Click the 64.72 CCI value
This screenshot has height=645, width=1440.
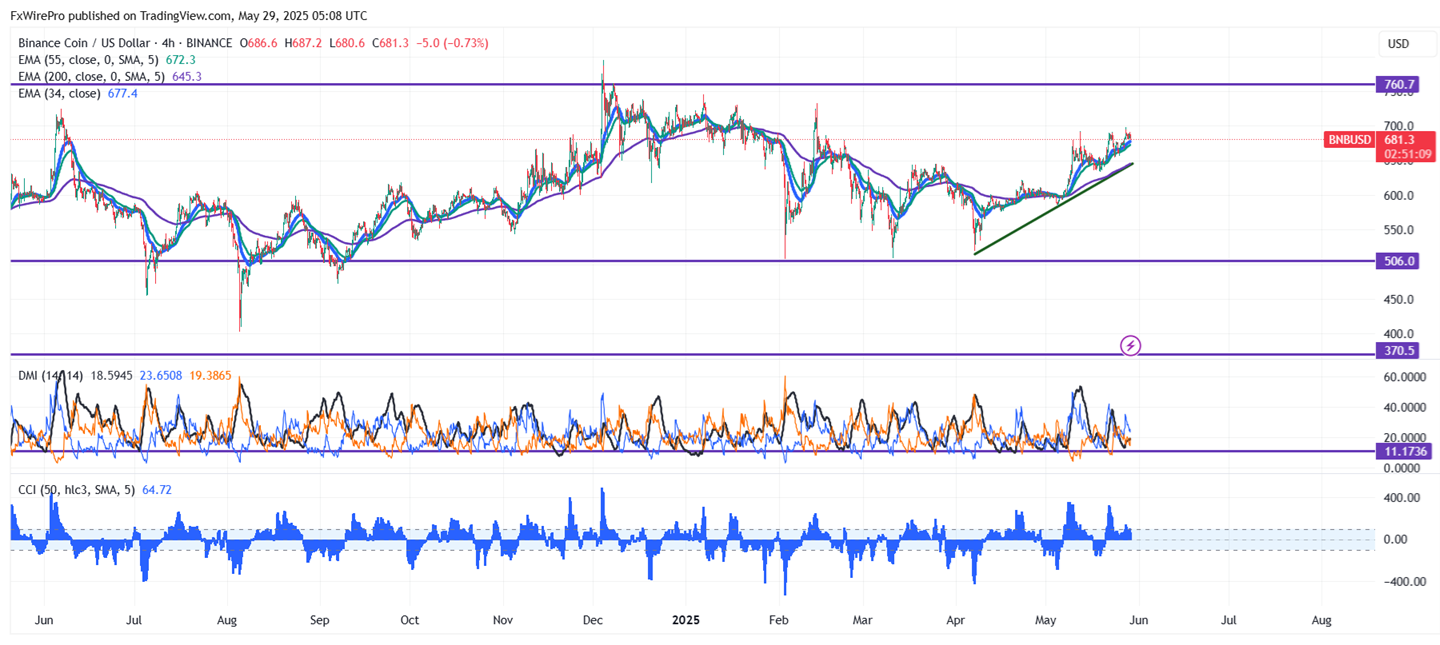click(158, 490)
